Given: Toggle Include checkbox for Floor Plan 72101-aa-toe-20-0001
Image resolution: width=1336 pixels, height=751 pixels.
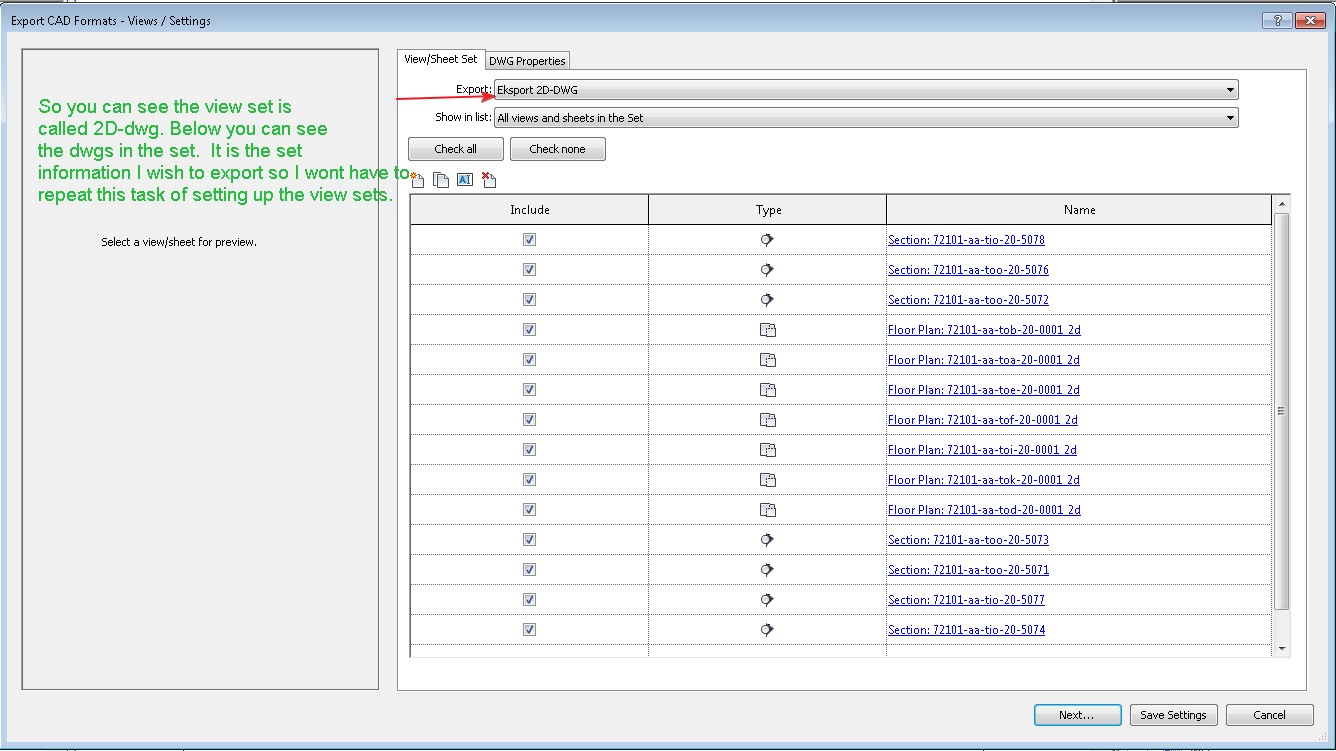Looking at the screenshot, I should coord(529,390).
